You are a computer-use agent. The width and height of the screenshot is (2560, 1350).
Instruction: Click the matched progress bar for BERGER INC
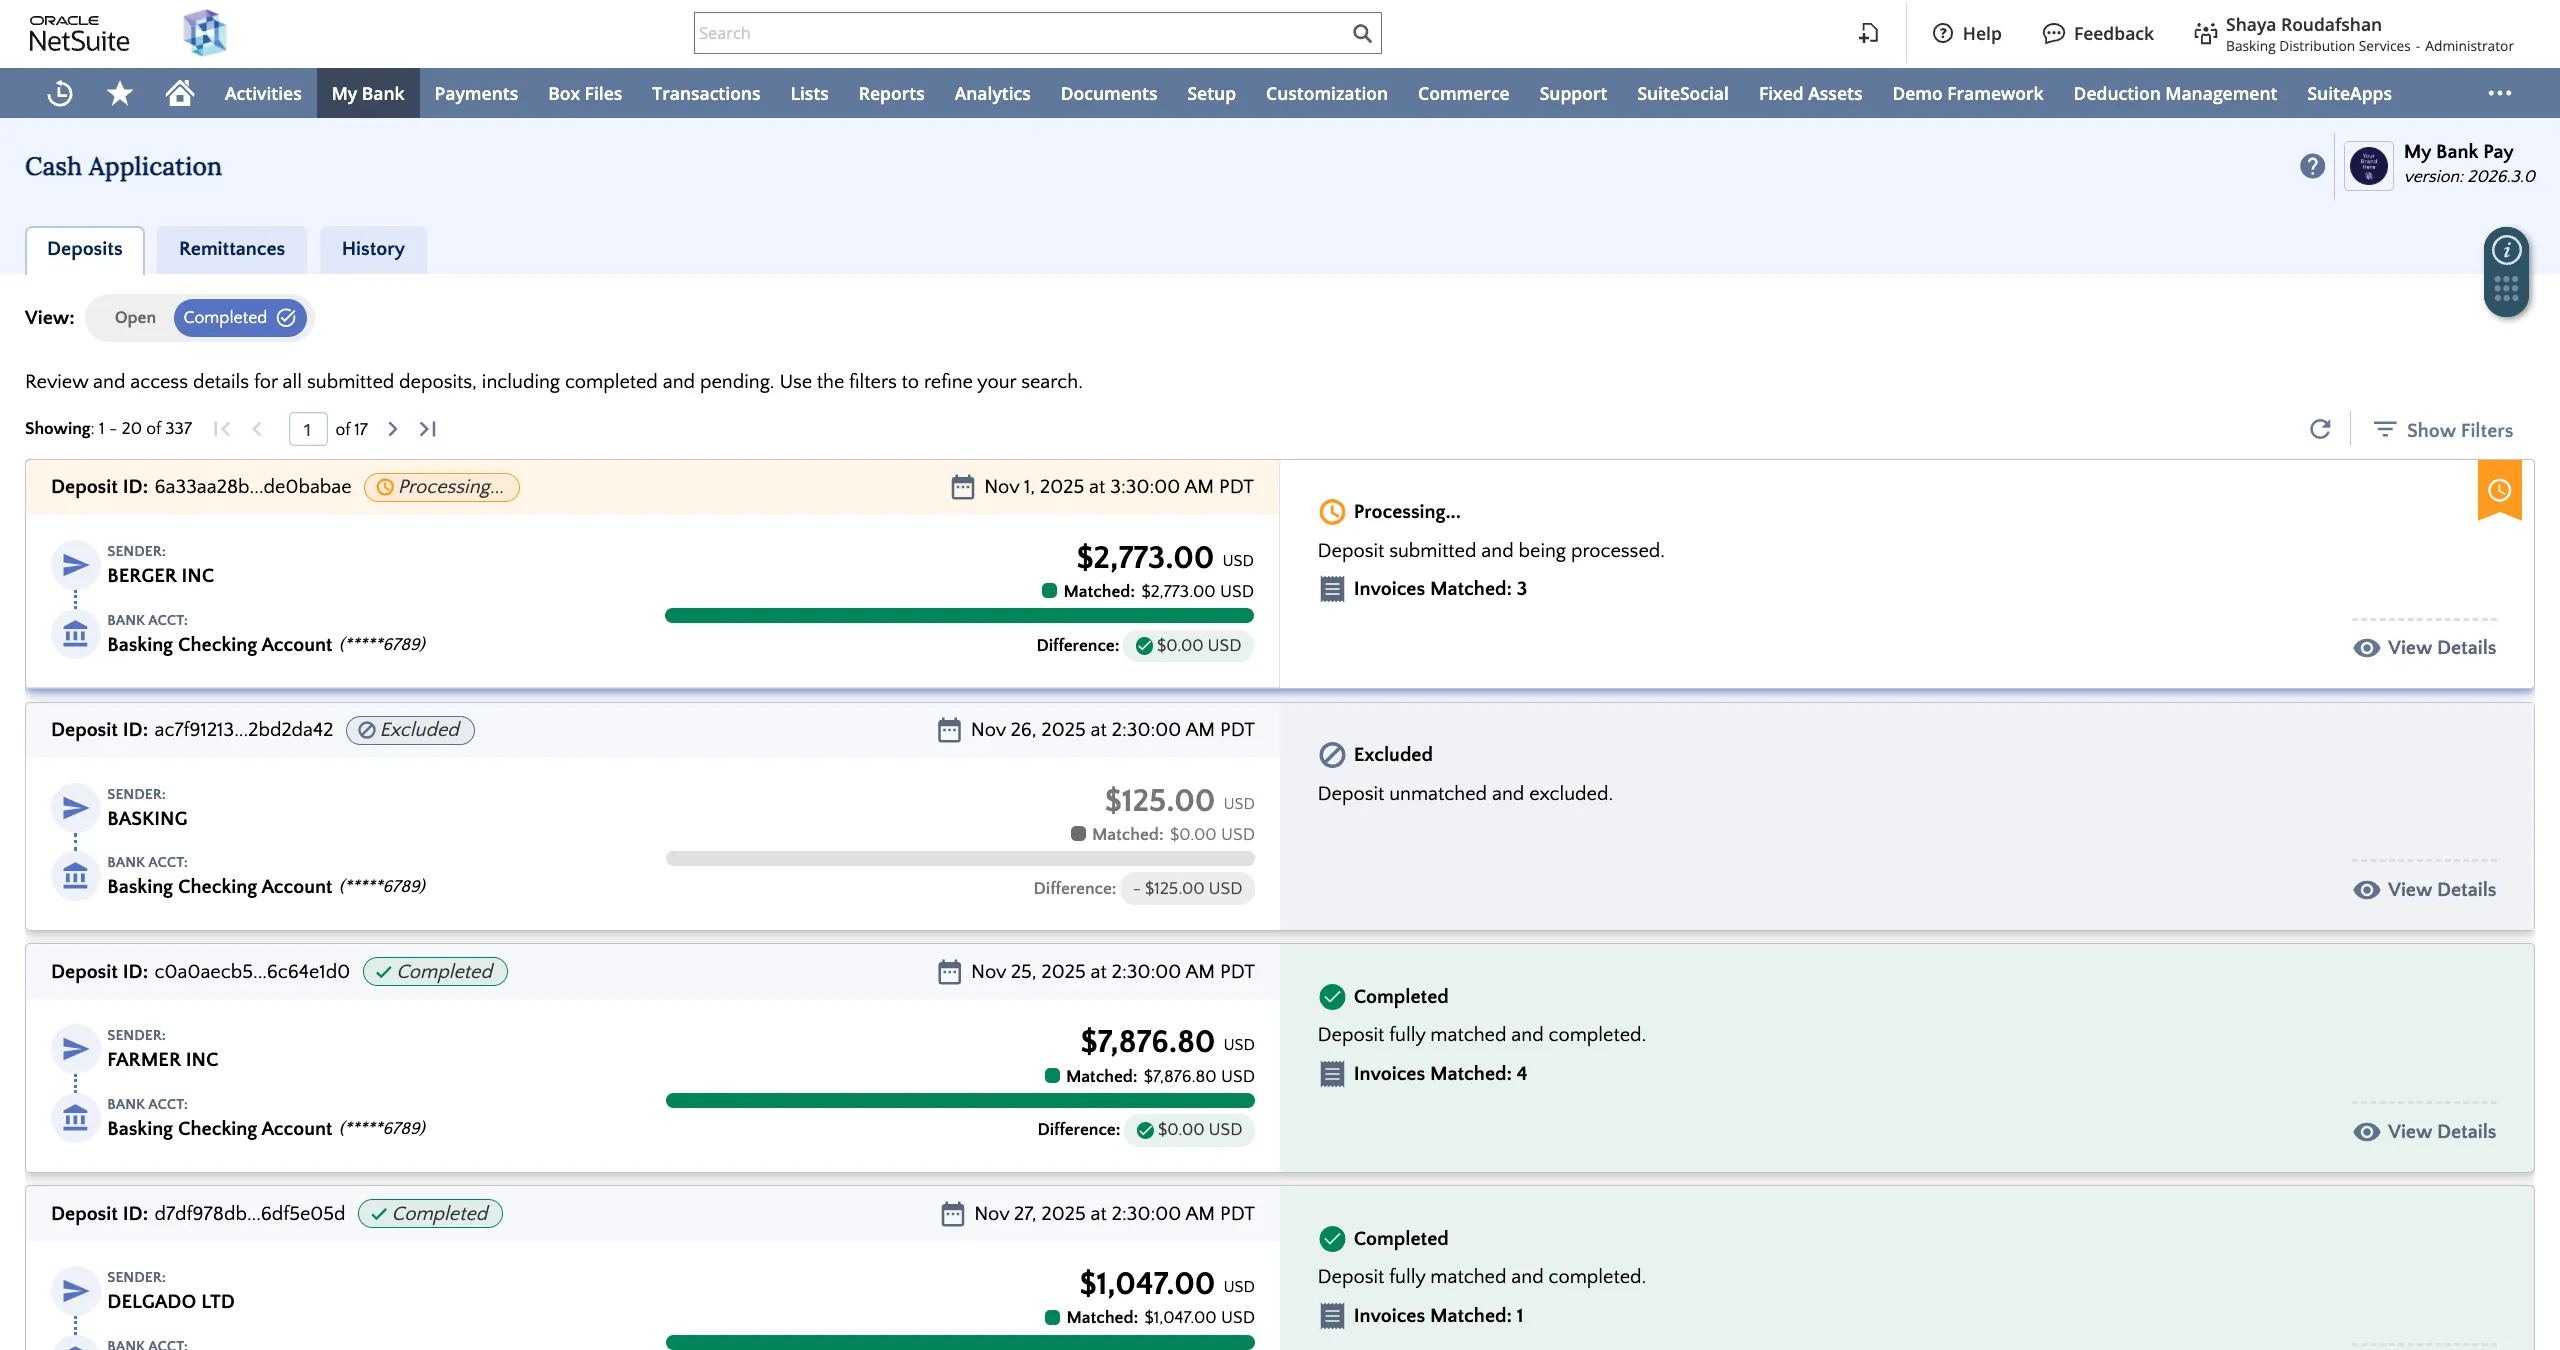[959, 616]
